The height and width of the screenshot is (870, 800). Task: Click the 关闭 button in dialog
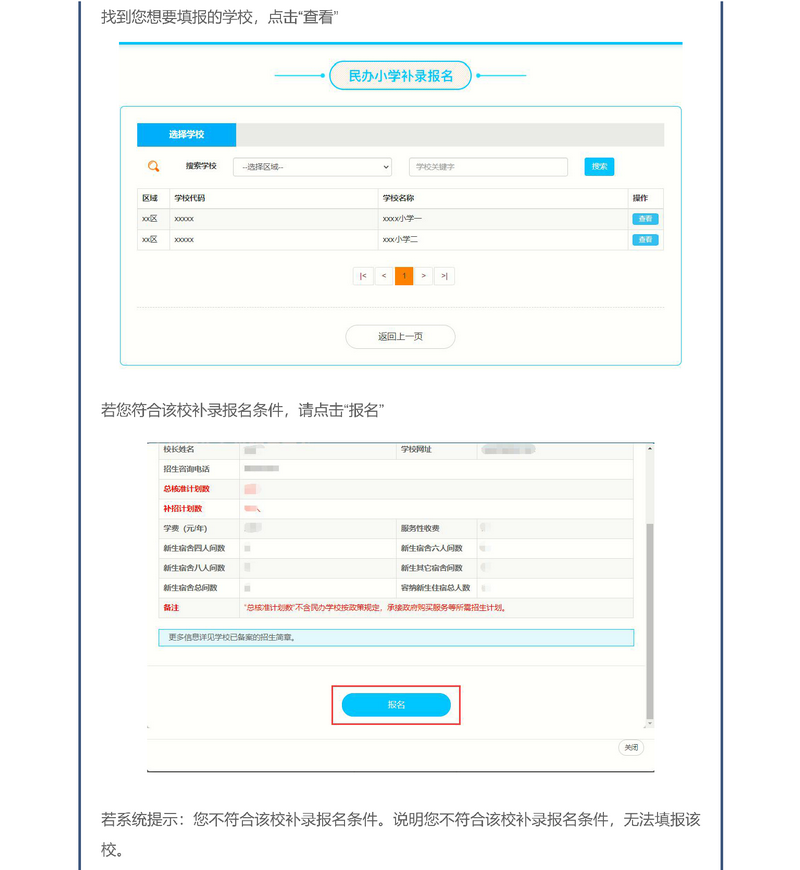tap(630, 748)
